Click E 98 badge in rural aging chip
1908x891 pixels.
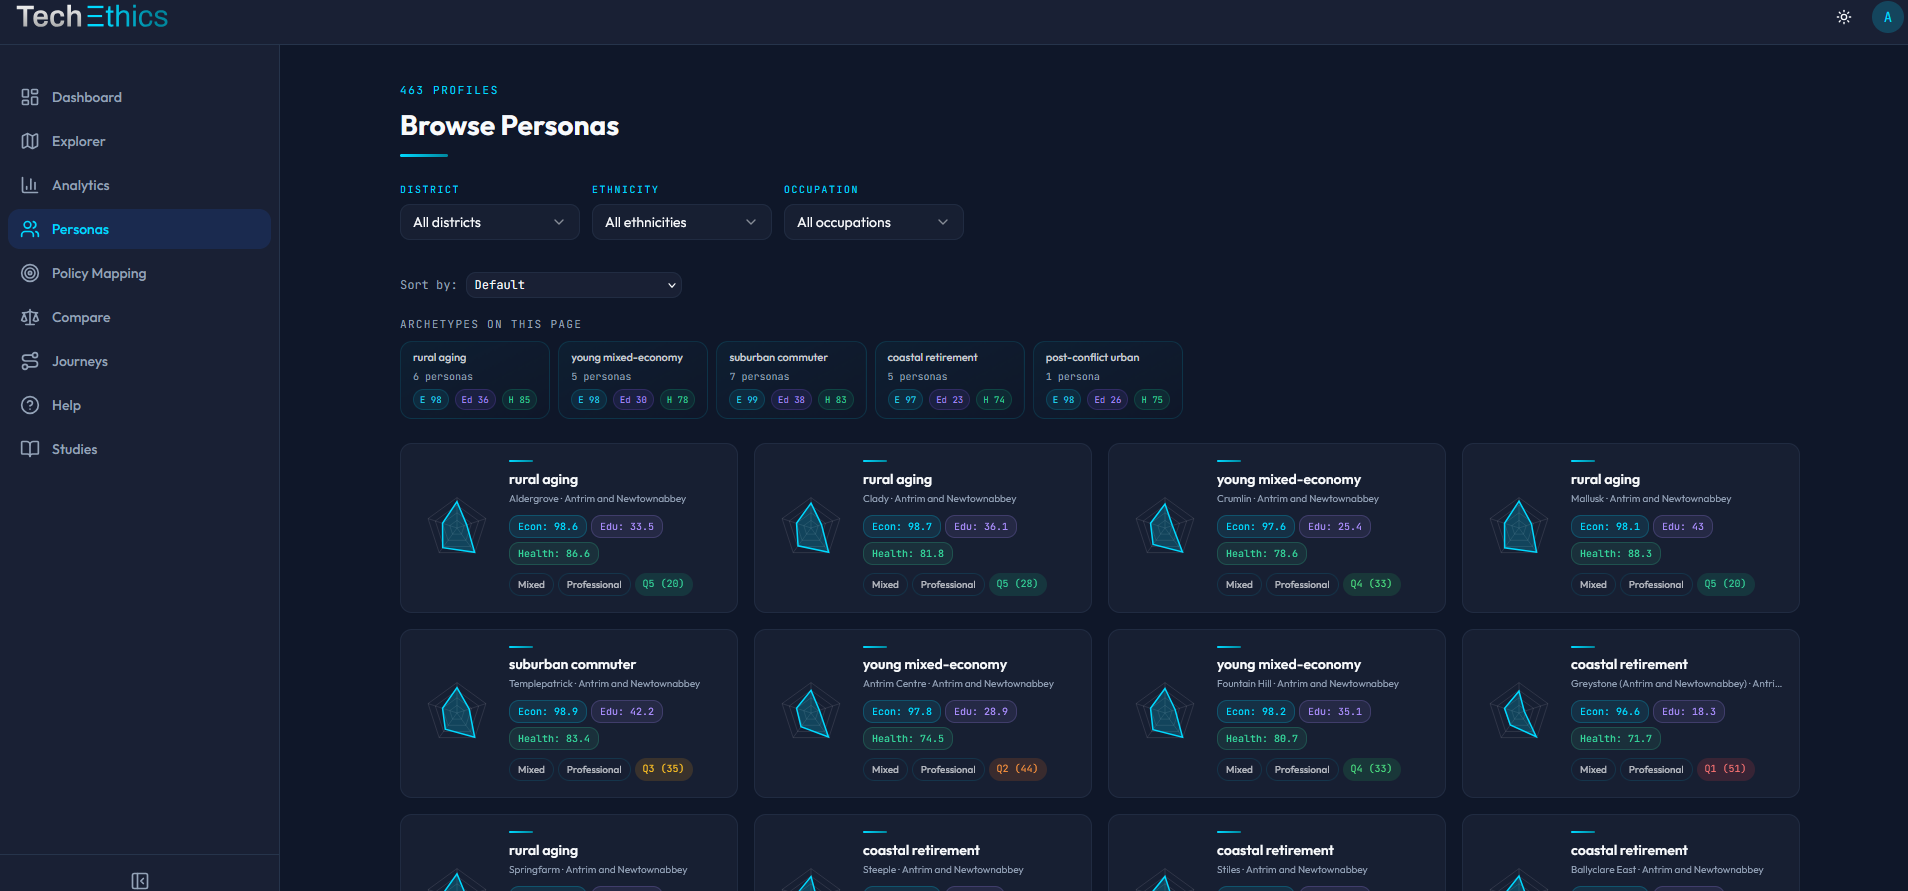[x=431, y=400]
